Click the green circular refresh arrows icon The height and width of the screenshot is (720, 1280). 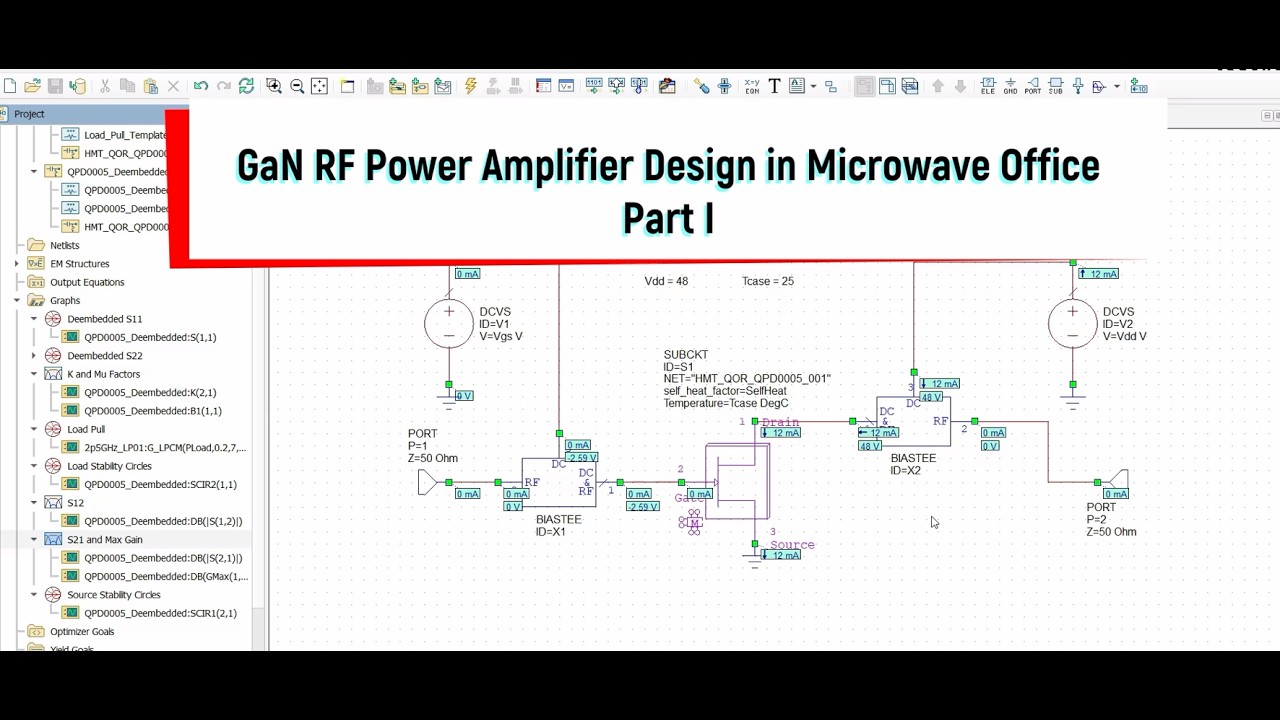coord(246,87)
